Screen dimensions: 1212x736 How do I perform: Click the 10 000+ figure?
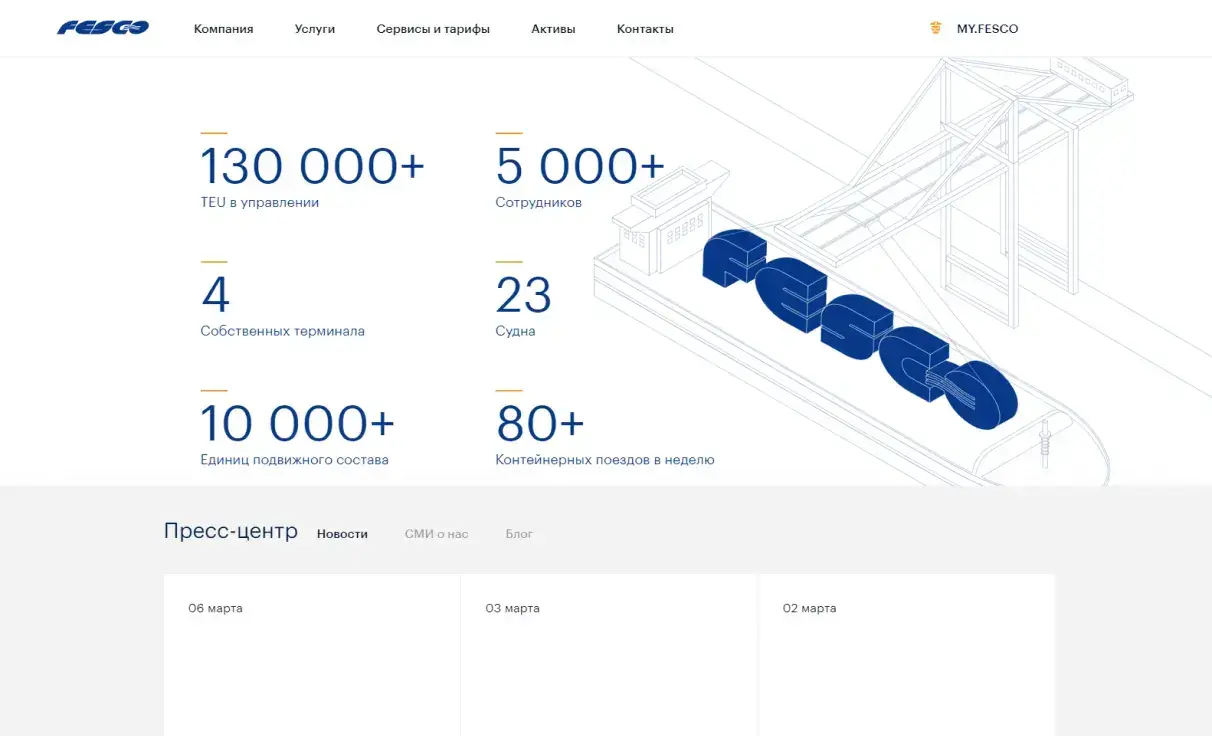click(x=298, y=424)
